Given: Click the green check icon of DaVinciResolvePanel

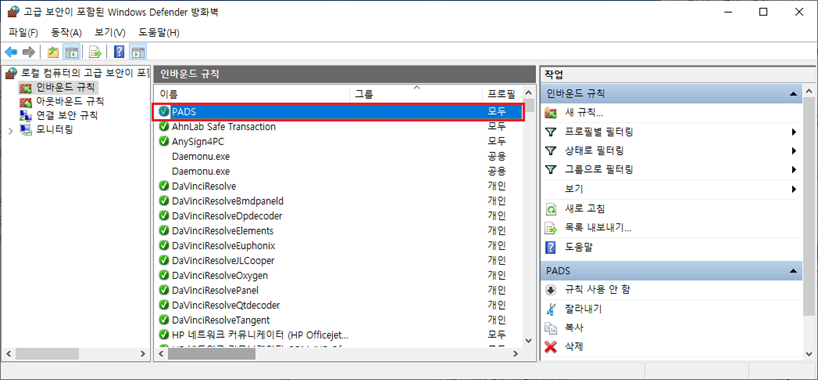Looking at the screenshot, I should (x=164, y=290).
